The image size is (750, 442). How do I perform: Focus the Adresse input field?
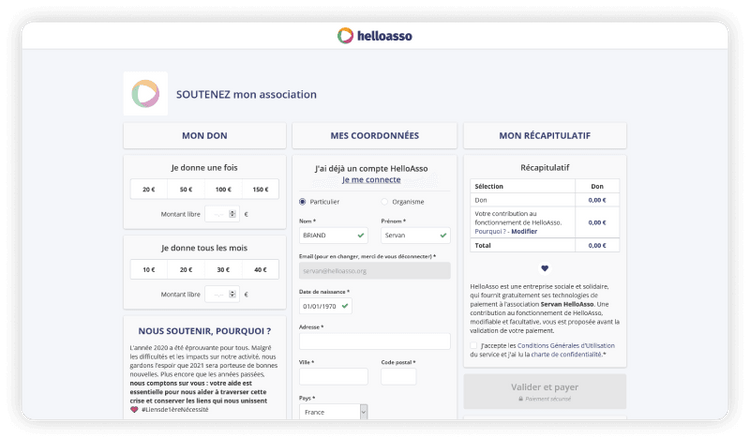point(375,342)
